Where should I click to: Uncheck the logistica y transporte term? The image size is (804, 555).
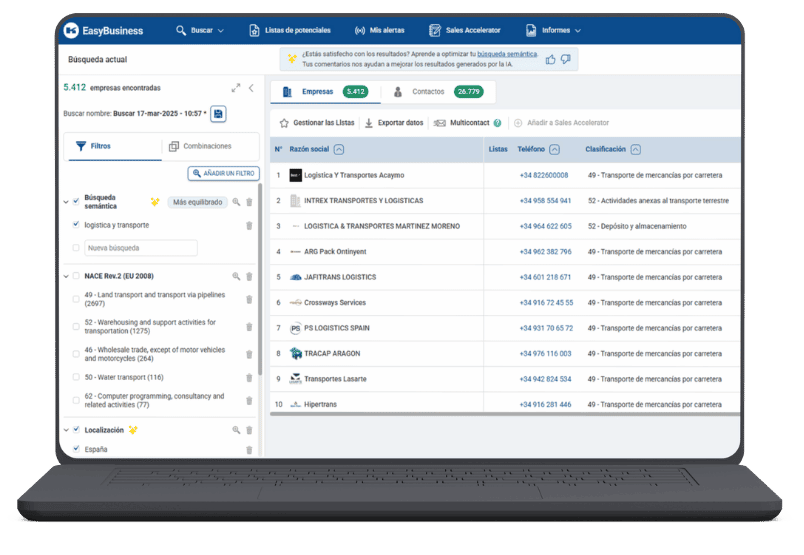[76, 224]
